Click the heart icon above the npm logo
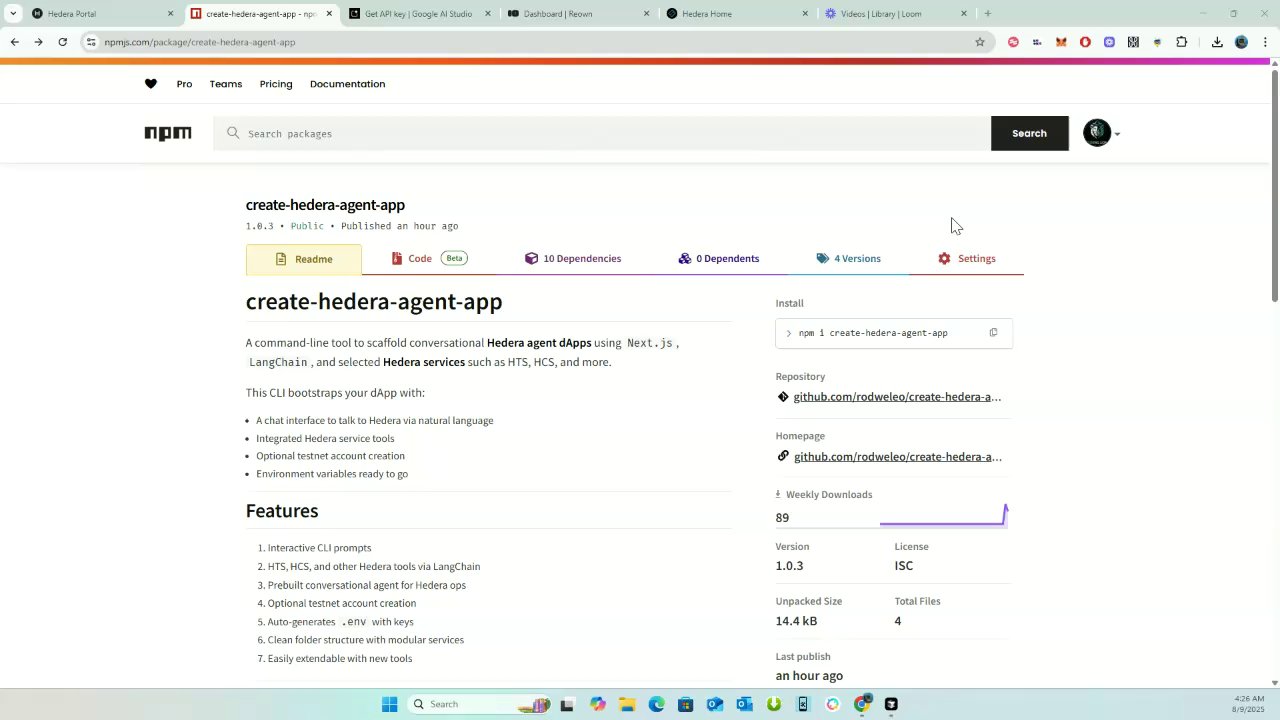This screenshot has width=1280, height=720. pos(151,84)
